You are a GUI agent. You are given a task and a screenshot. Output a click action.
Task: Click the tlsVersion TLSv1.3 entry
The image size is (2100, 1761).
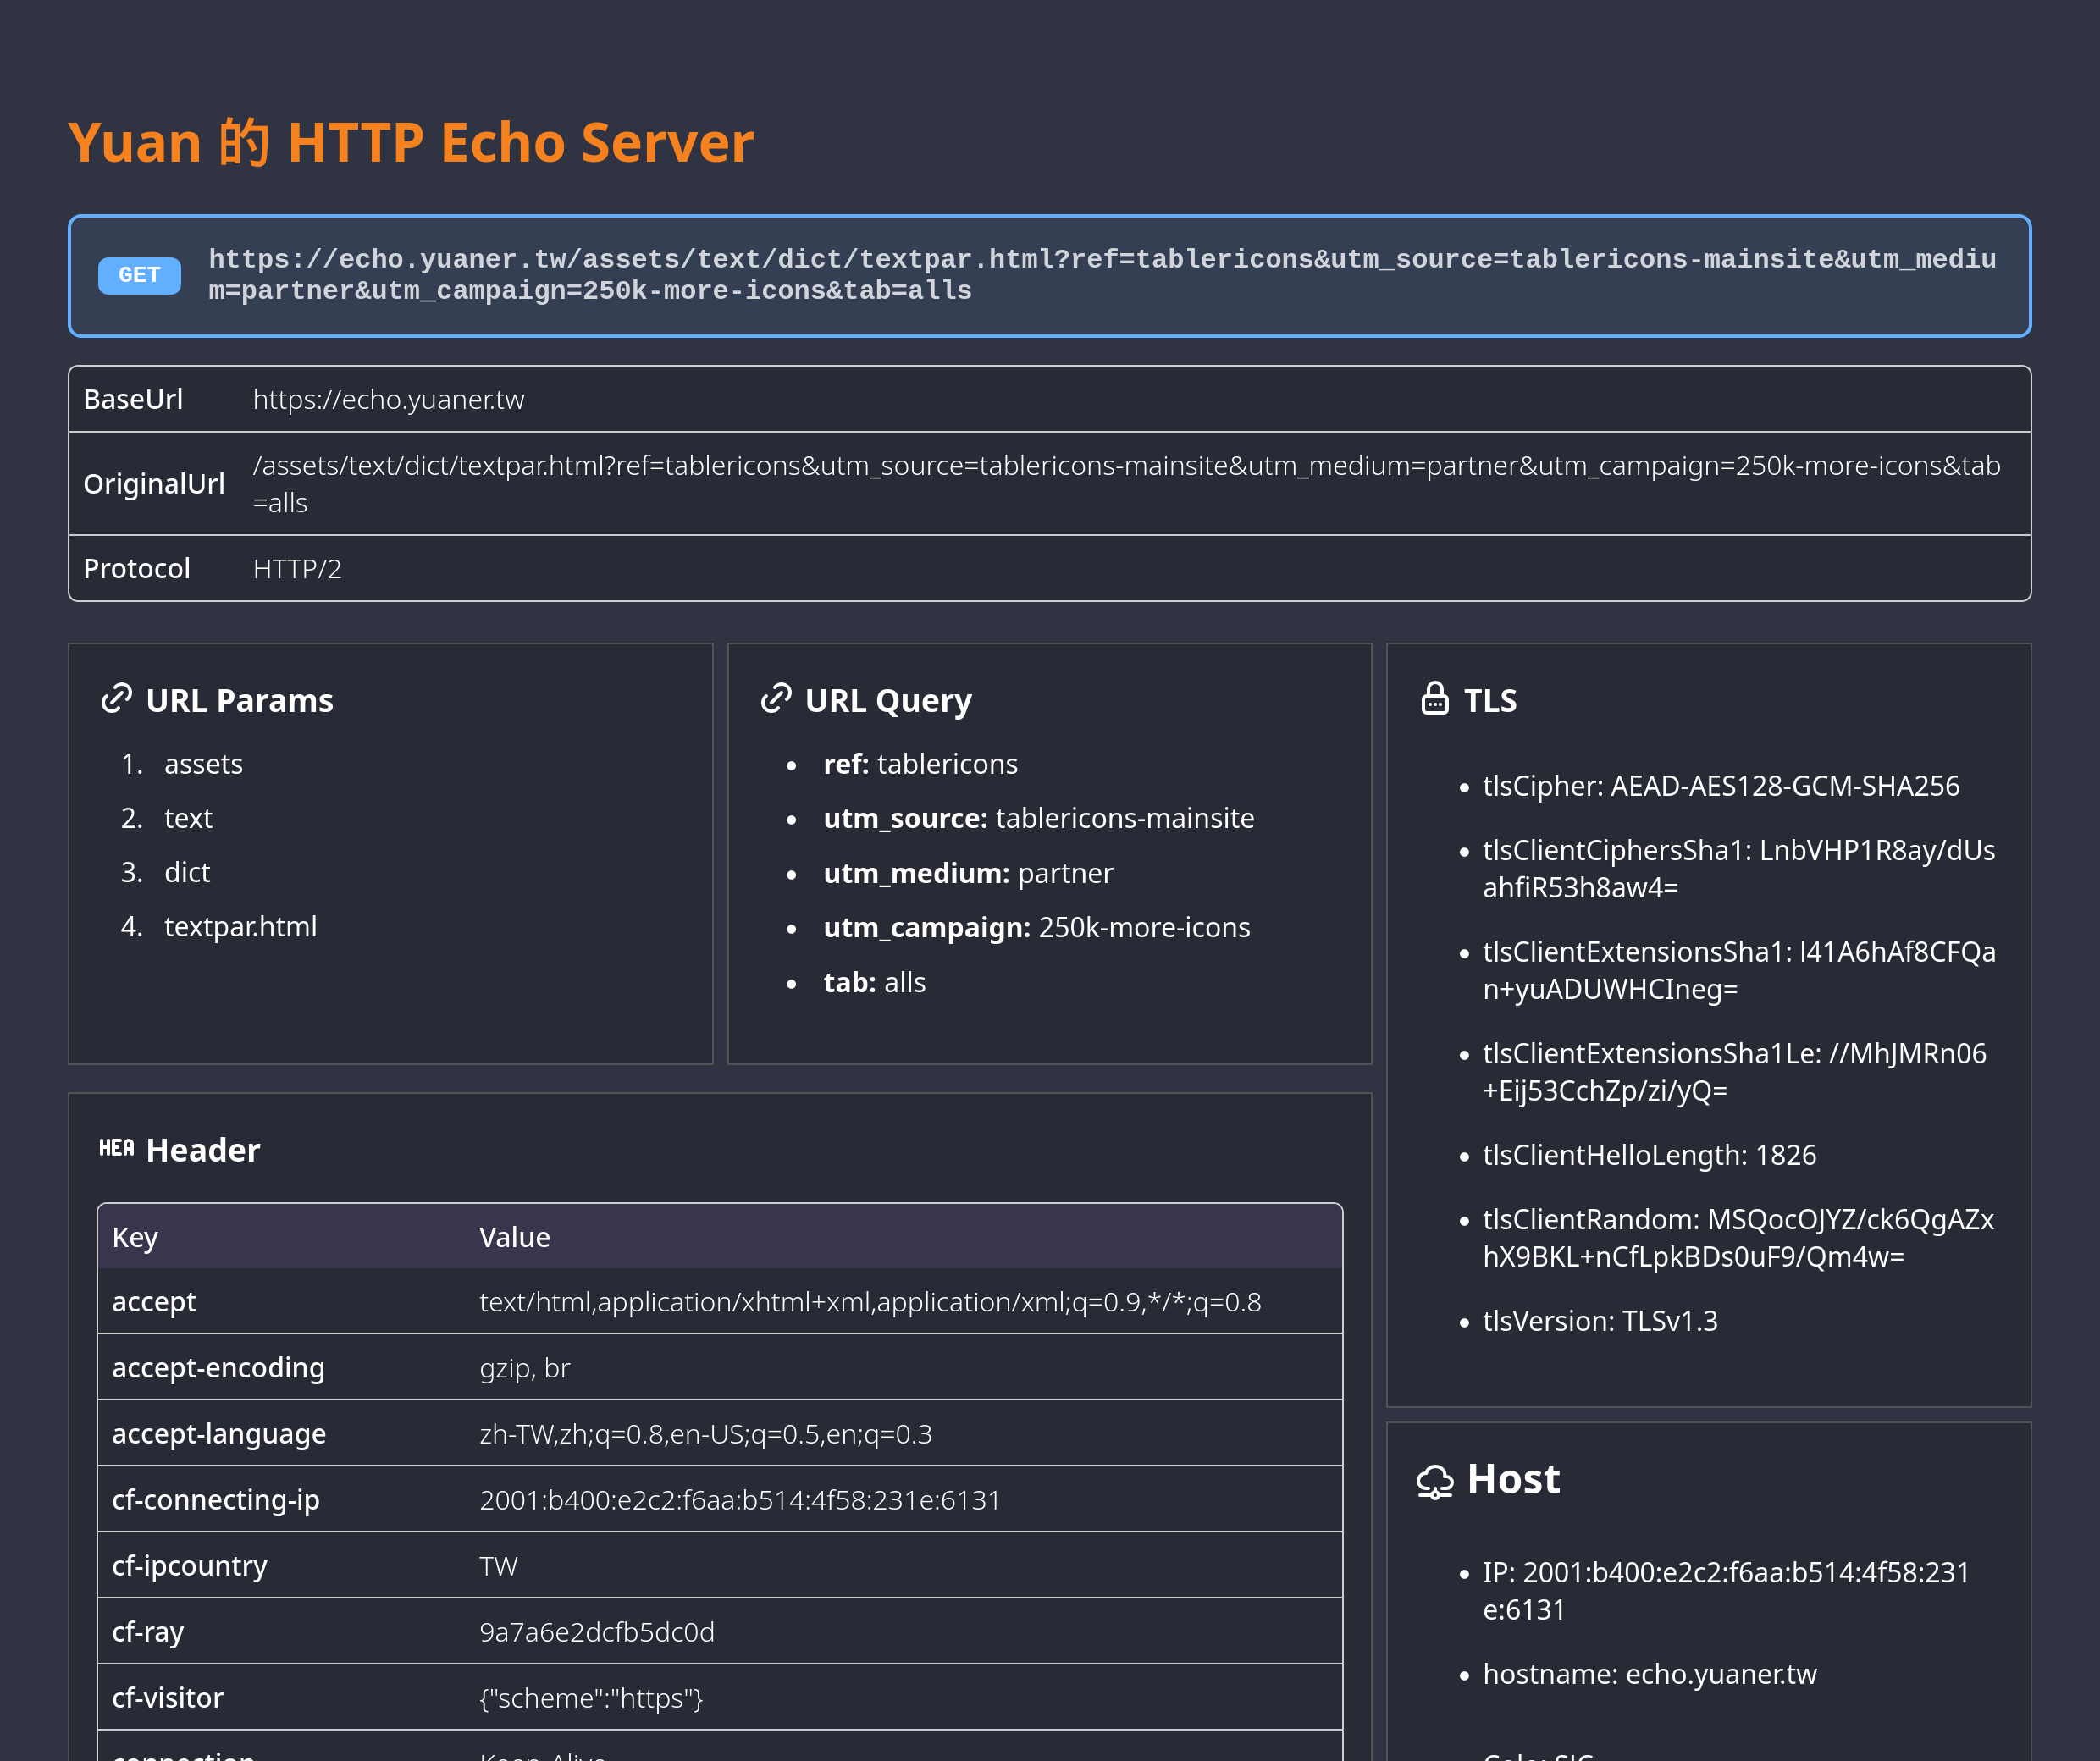pos(1599,1321)
